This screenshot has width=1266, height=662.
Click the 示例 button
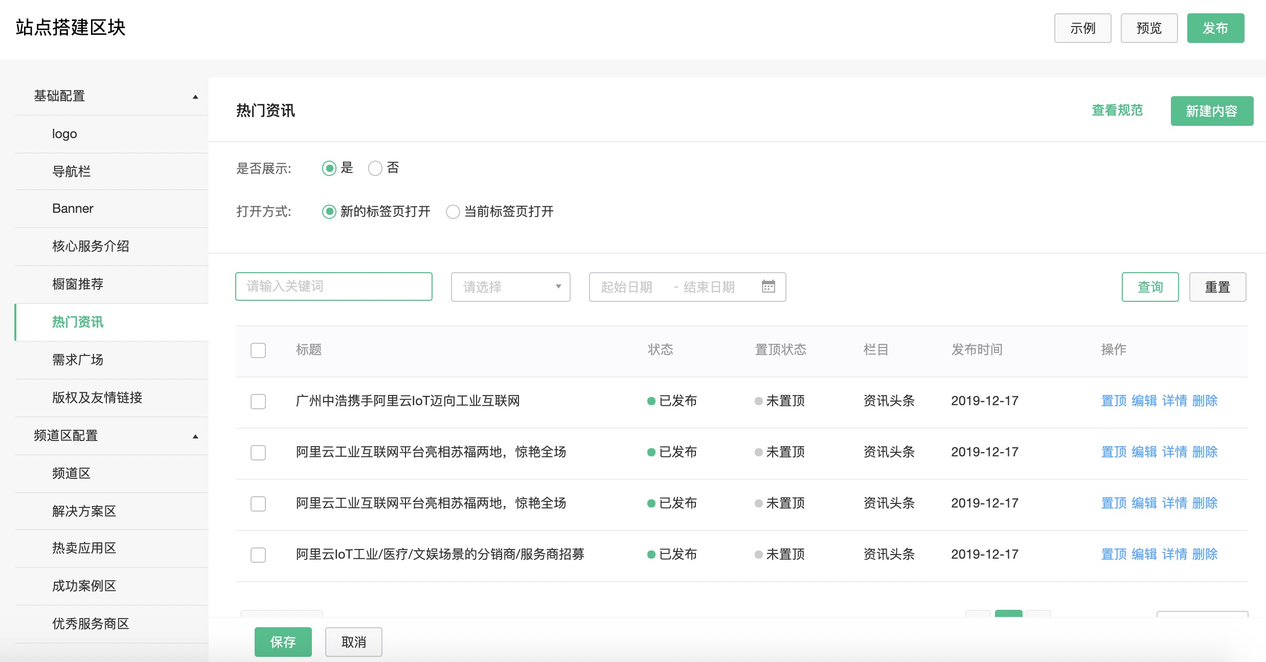(1083, 28)
